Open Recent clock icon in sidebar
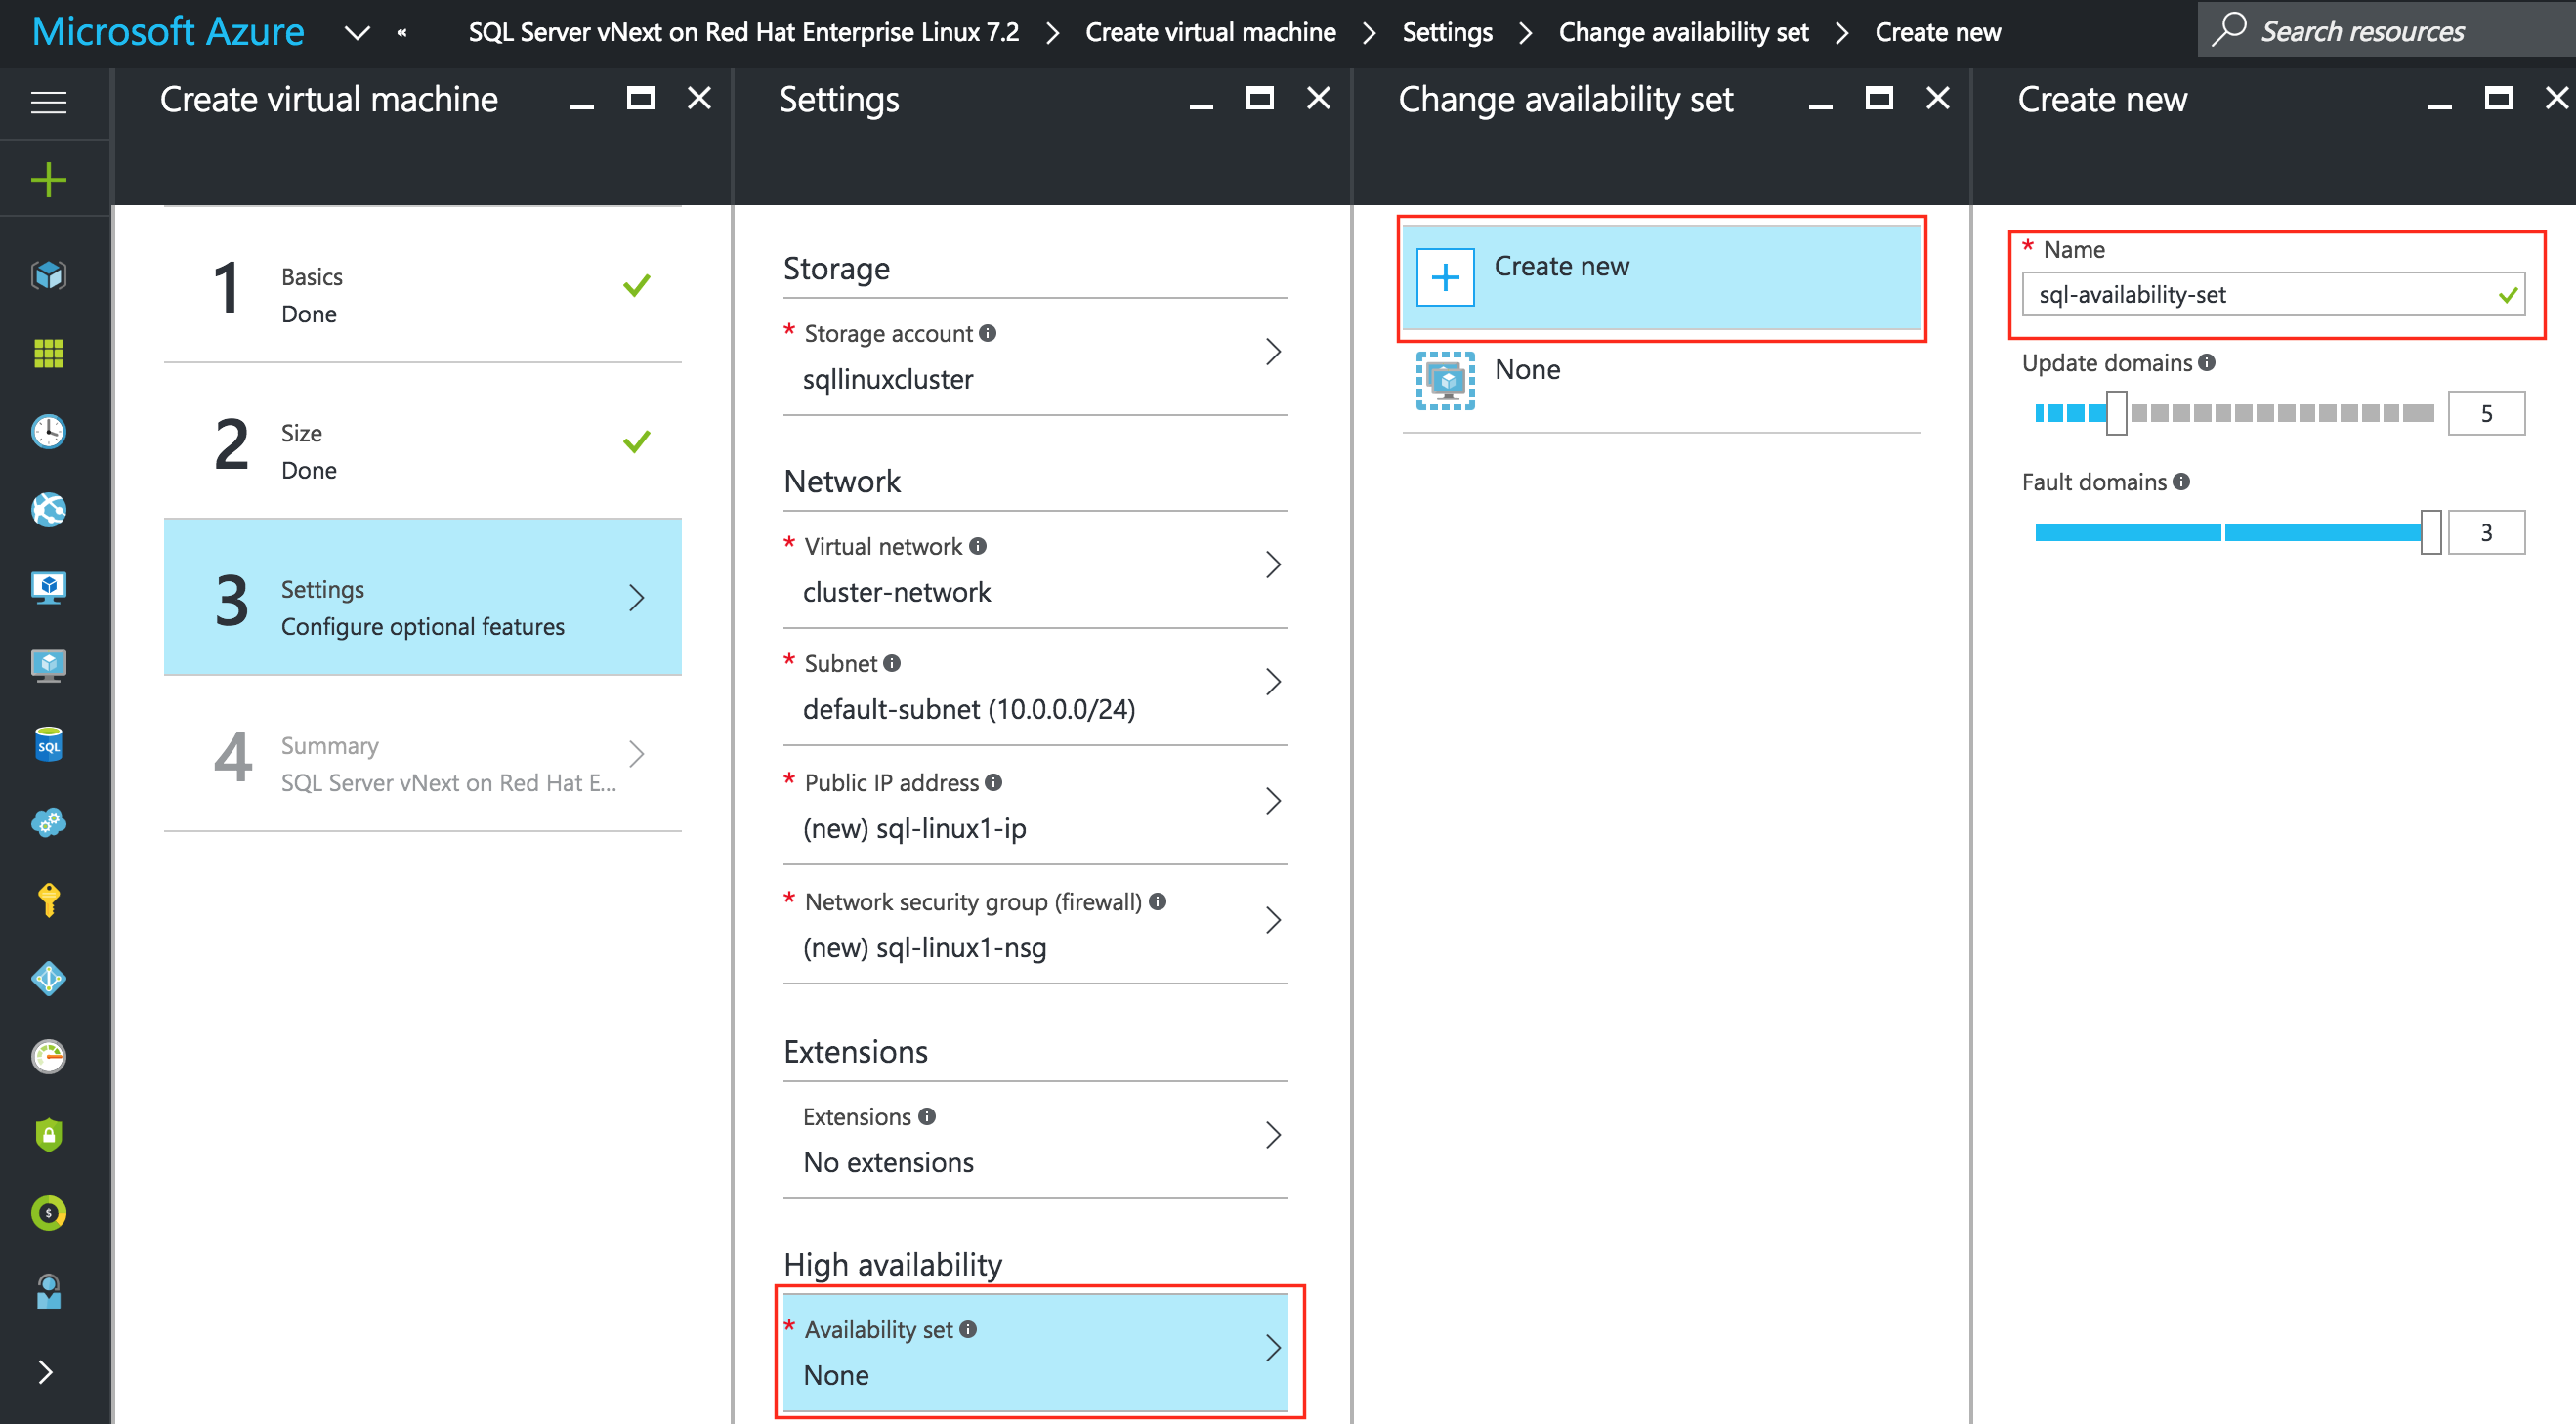 click(x=48, y=431)
